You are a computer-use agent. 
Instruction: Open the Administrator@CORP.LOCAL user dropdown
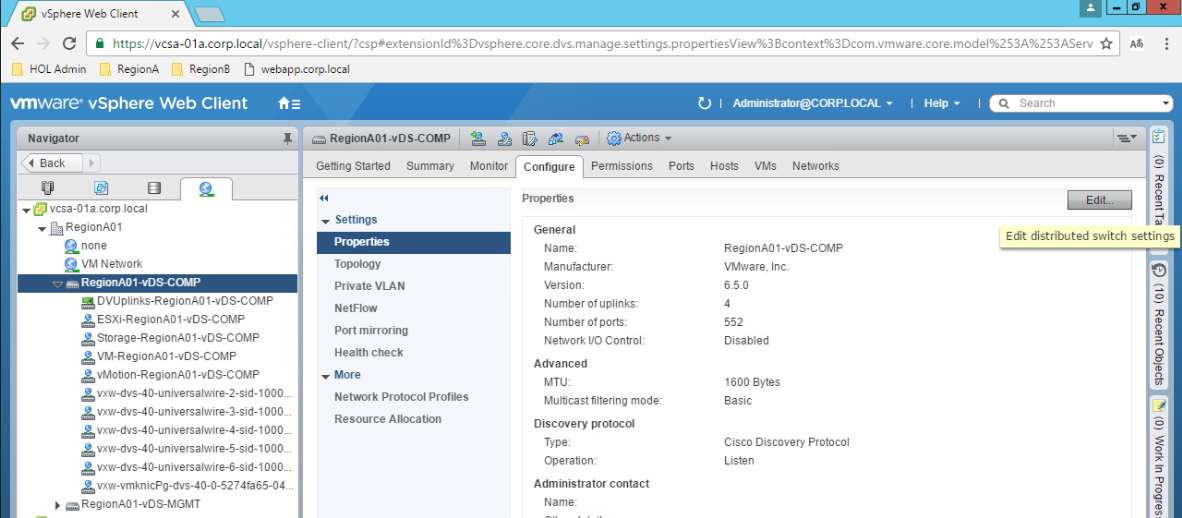click(x=813, y=103)
